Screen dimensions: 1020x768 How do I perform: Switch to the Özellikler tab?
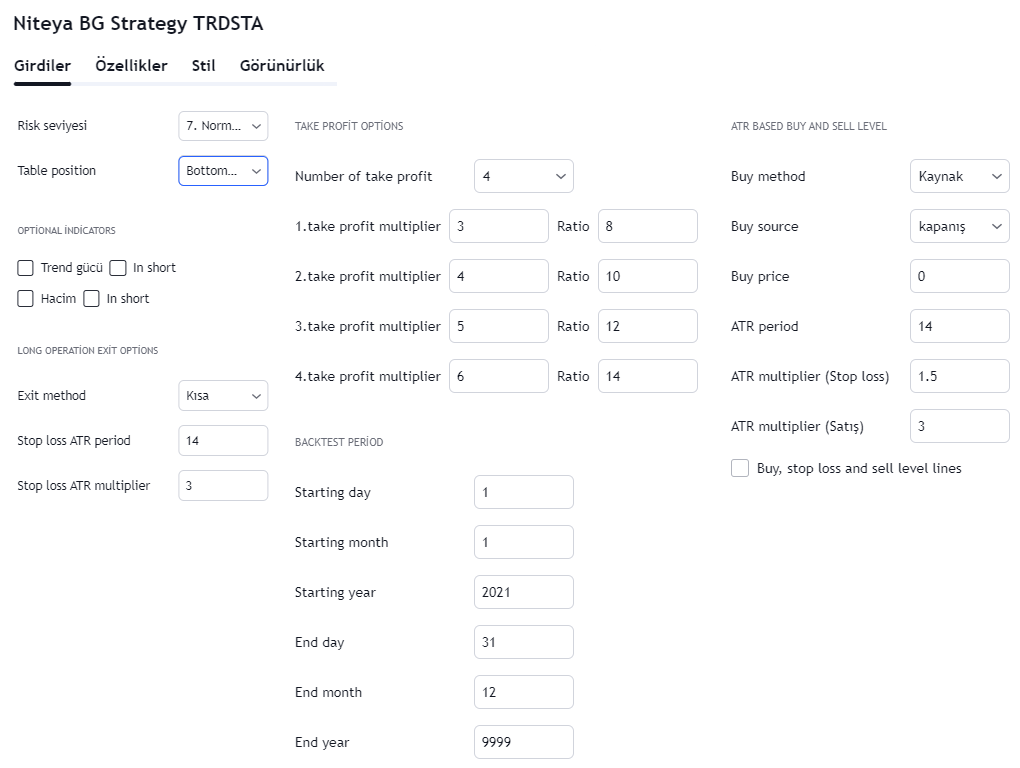click(131, 66)
